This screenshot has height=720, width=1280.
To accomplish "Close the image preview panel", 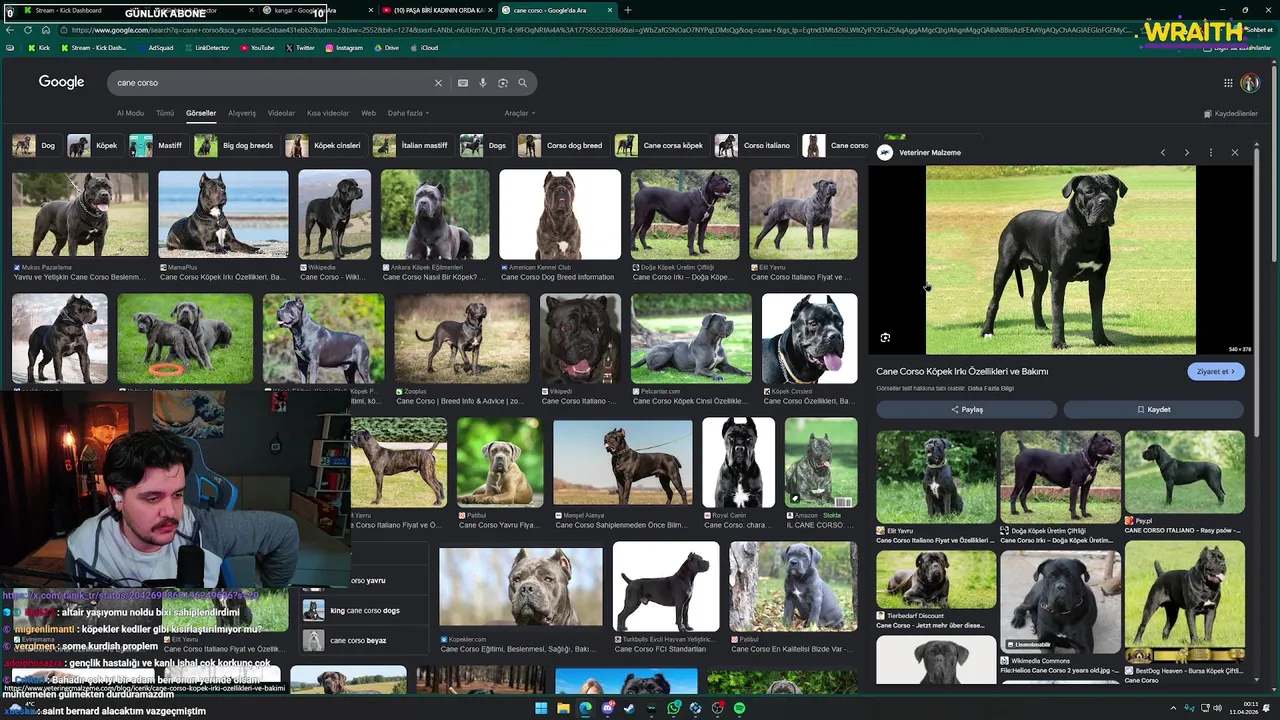I will [1234, 153].
